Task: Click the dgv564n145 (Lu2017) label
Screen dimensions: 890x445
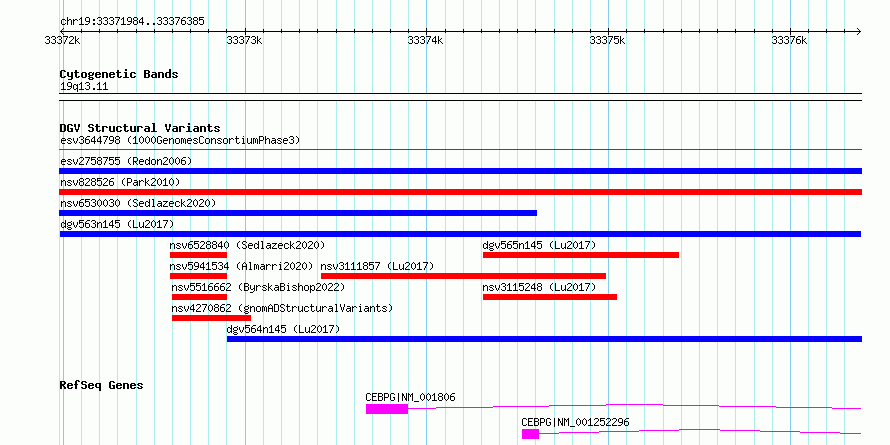Action: [x=283, y=329]
